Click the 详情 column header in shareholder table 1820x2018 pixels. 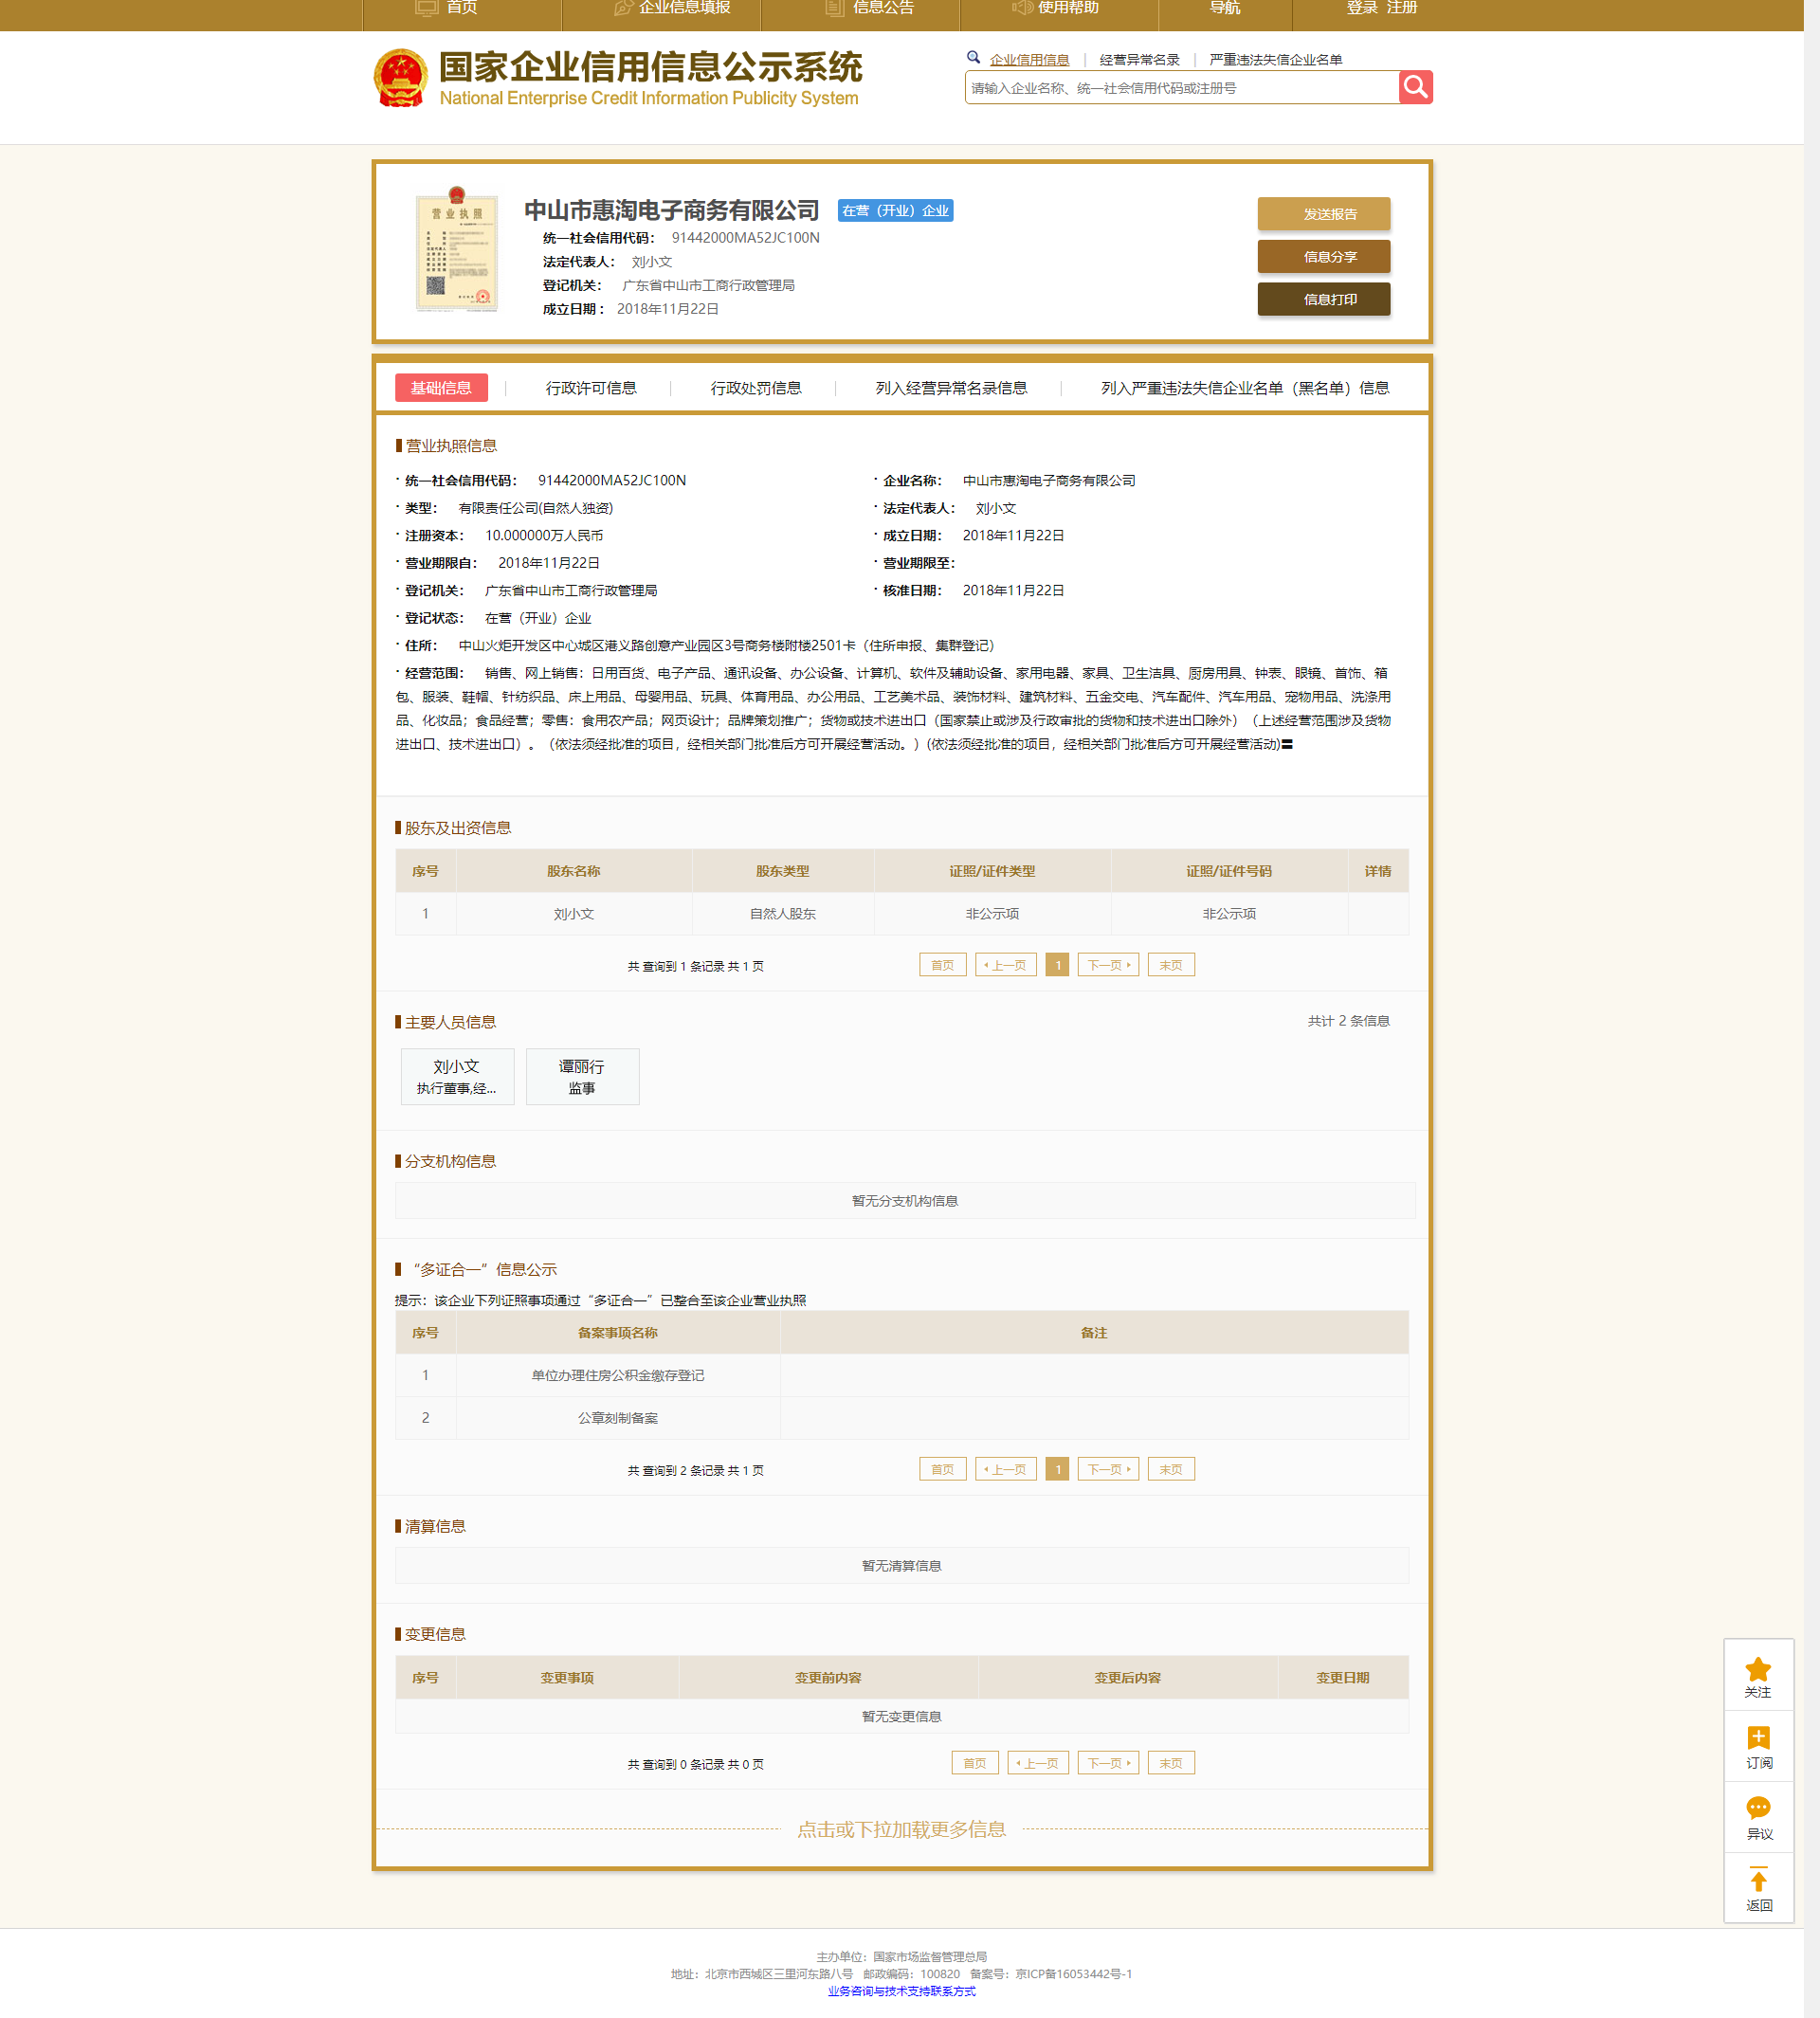(1377, 871)
